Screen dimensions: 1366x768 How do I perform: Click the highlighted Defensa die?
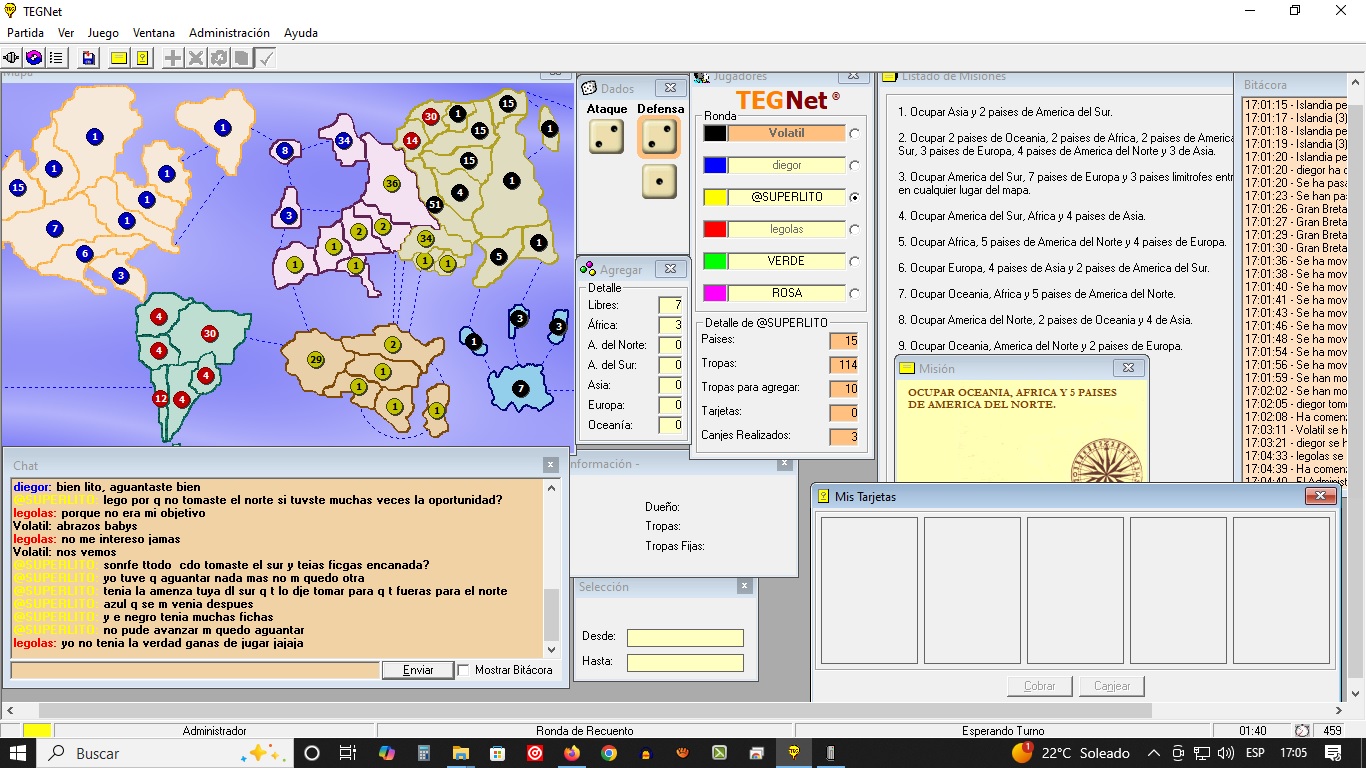pyautogui.click(x=658, y=137)
